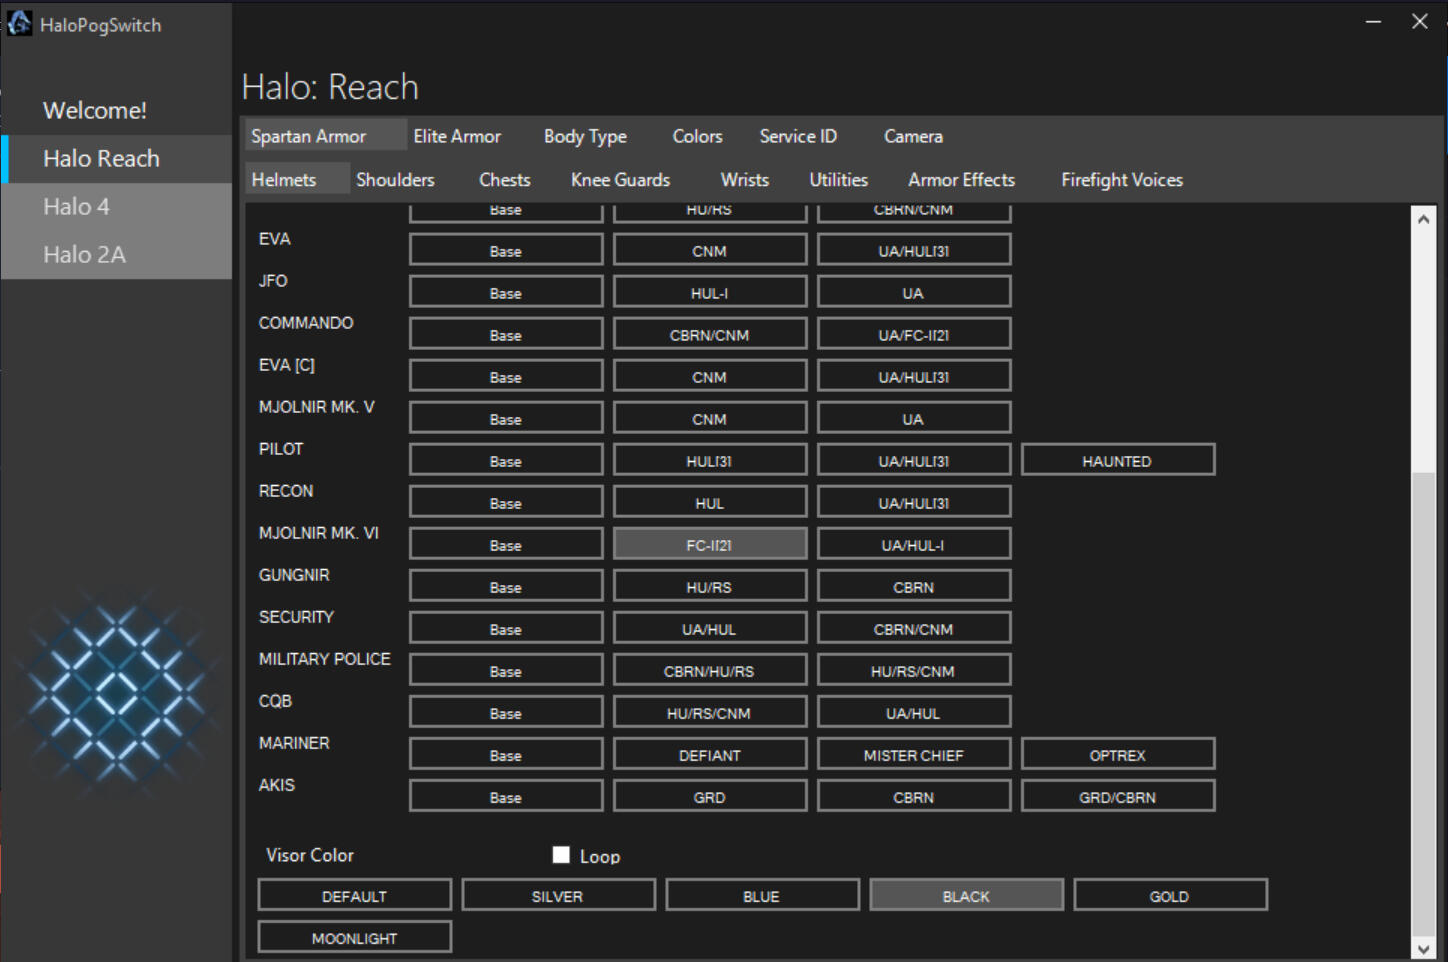Select the Base Gungnir helmet
Image resolution: width=1448 pixels, height=962 pixels.
(x=505, y=587)
